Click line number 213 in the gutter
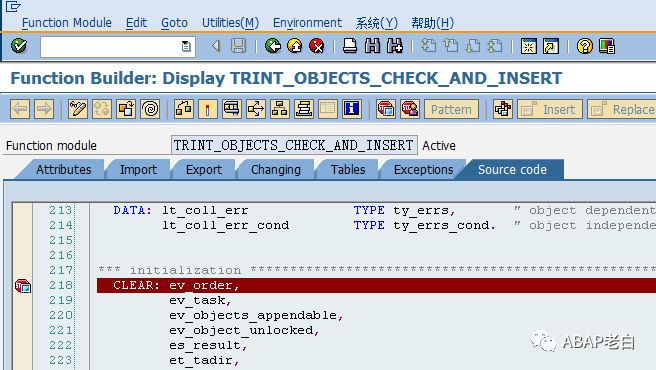Image resolution: width=656 pixels, height=370 pixels. point(61,210)
